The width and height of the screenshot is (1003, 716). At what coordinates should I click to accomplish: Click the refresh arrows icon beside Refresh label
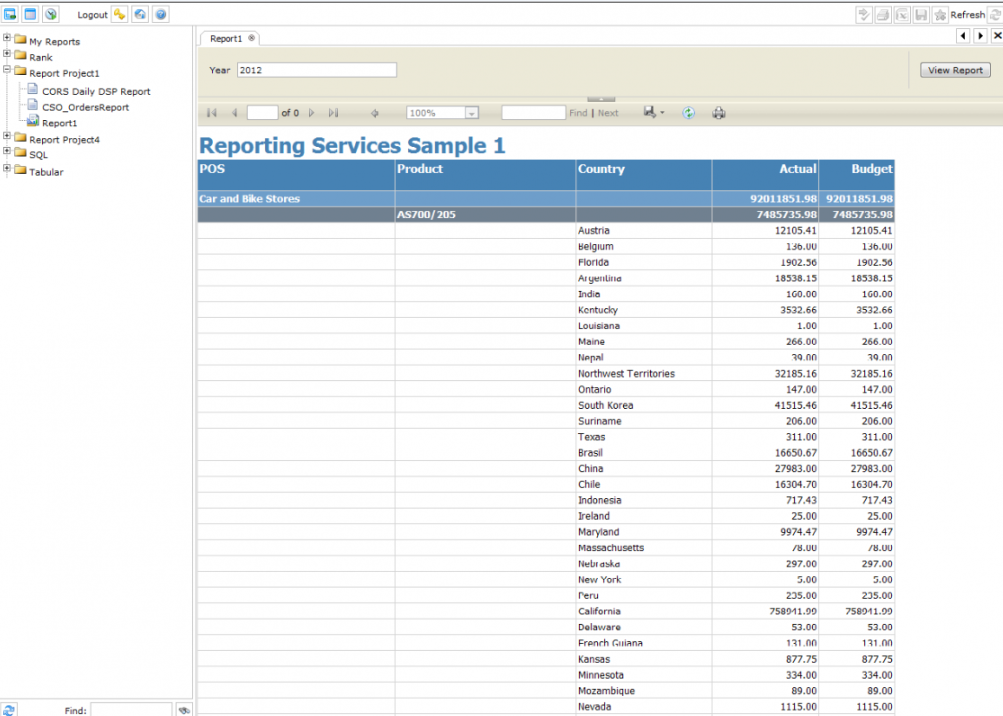click(x=995, y=15)
